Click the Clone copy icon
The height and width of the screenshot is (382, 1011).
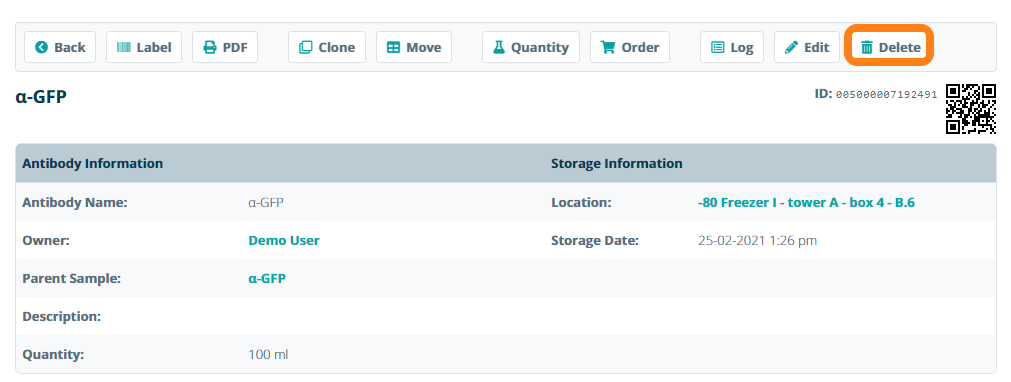point(306,47)
